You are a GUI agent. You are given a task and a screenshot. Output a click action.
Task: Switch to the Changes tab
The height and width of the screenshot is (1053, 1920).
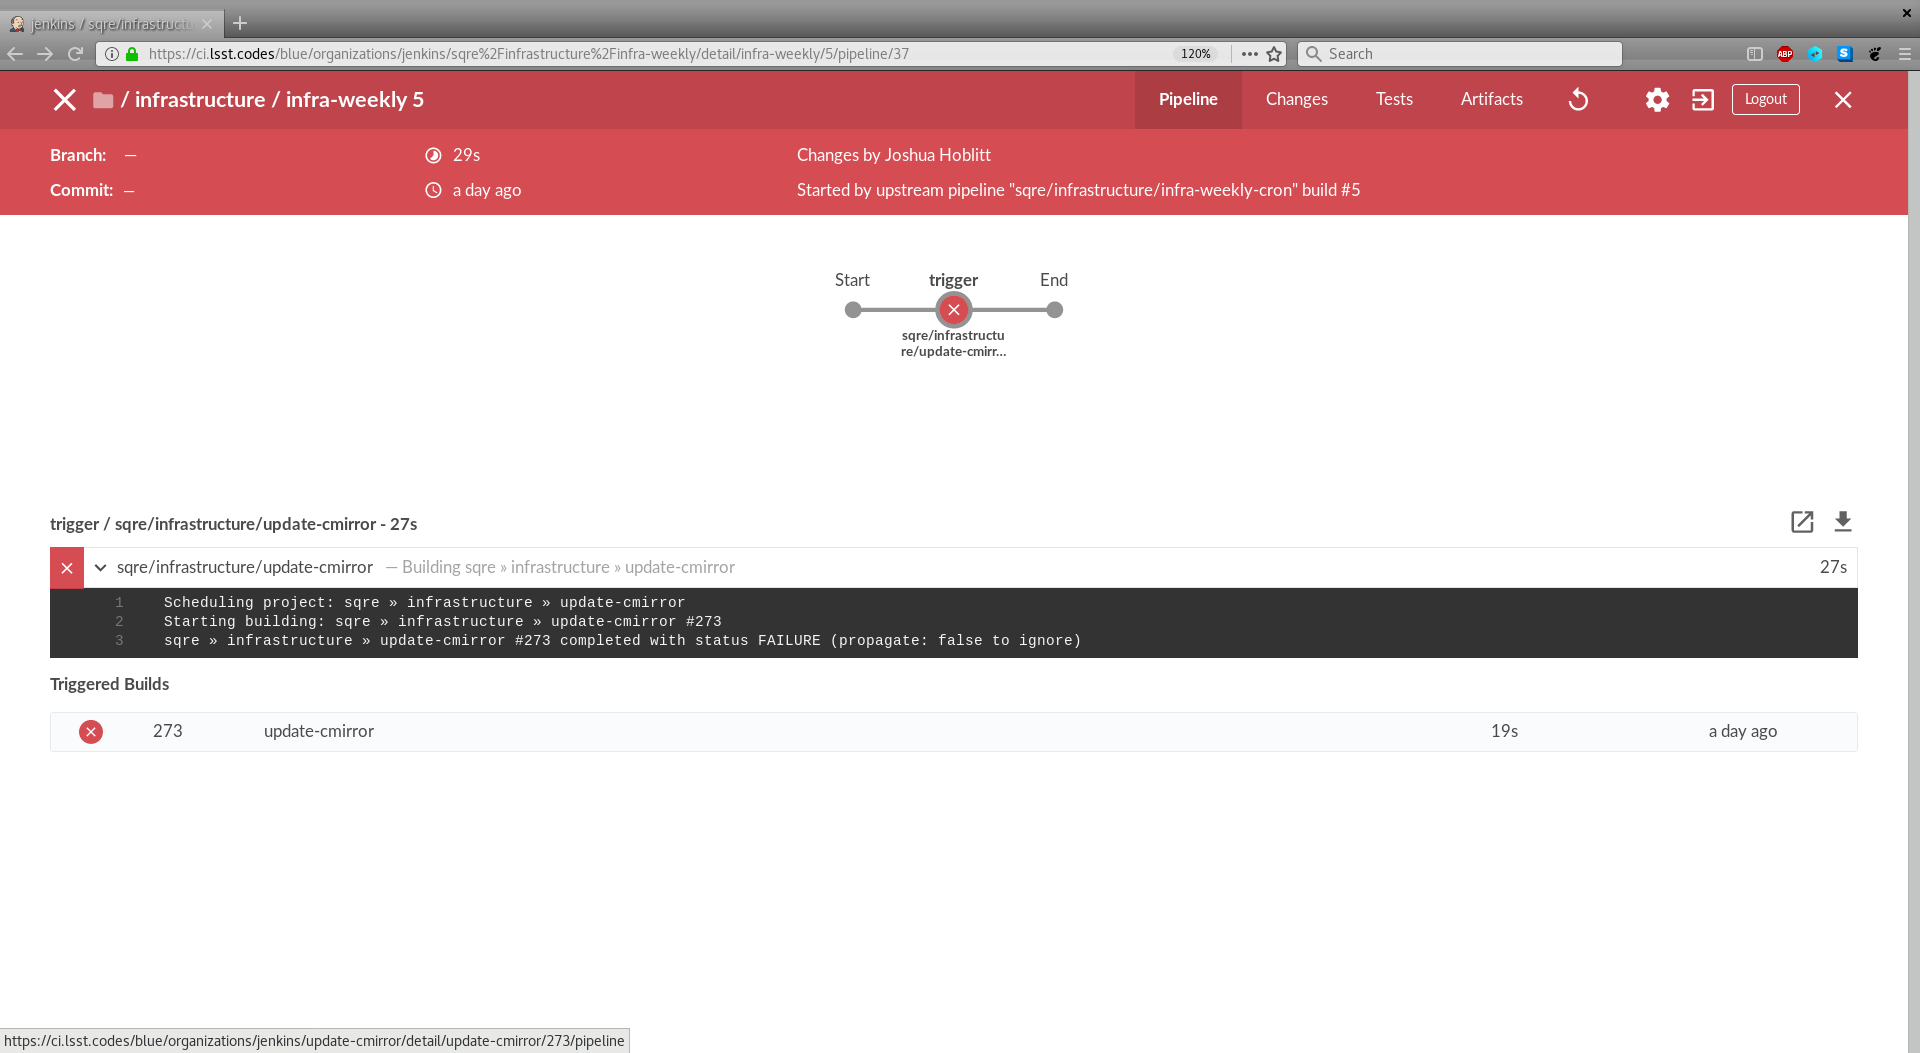coord(1296,100)
